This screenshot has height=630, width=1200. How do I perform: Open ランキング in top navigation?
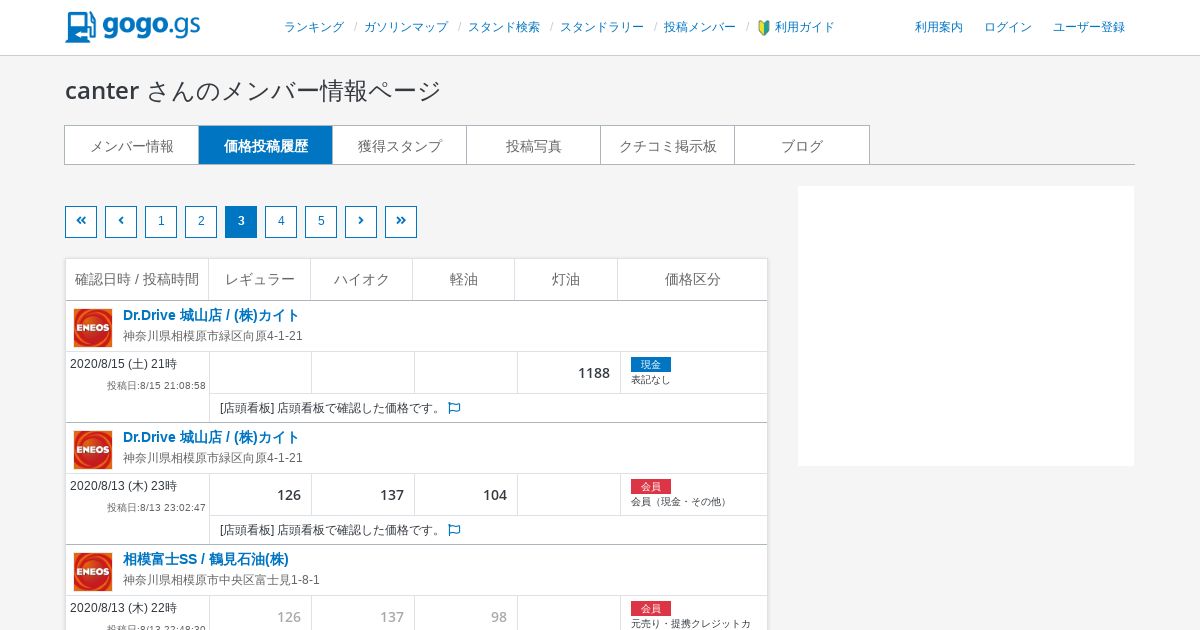(314, 27)
